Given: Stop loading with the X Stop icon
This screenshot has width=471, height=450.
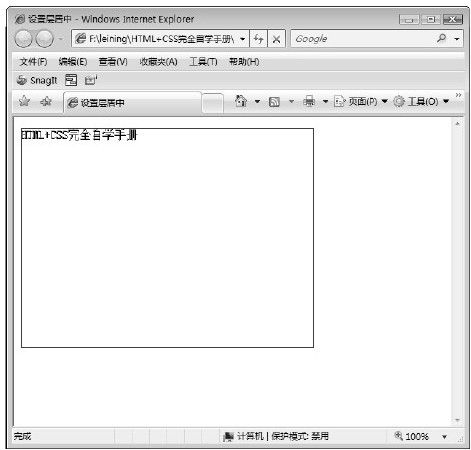Looking at the screenshot, I should click(x=276, y=39).
